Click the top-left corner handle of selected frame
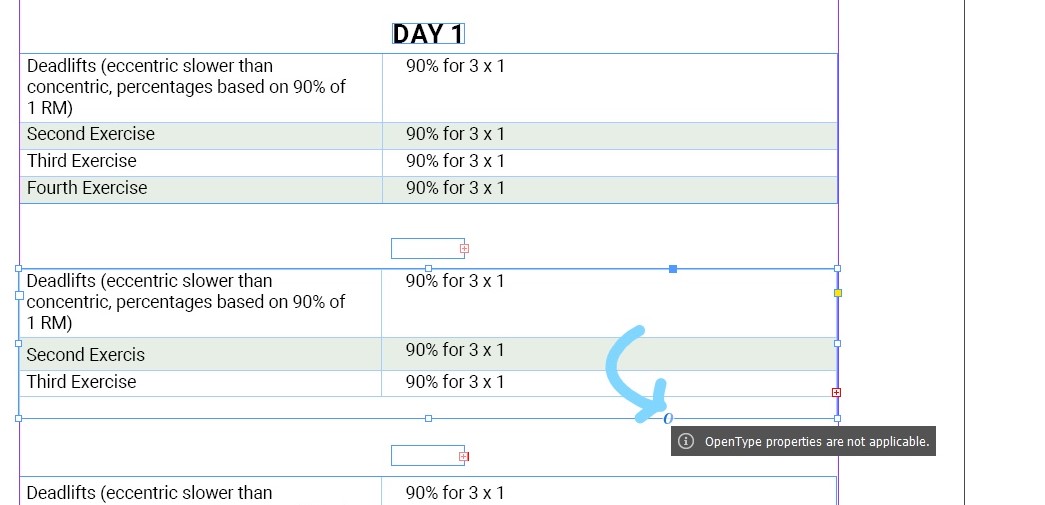The height and width of the screenshot is (505, 1045). click(x=19, y=268)
